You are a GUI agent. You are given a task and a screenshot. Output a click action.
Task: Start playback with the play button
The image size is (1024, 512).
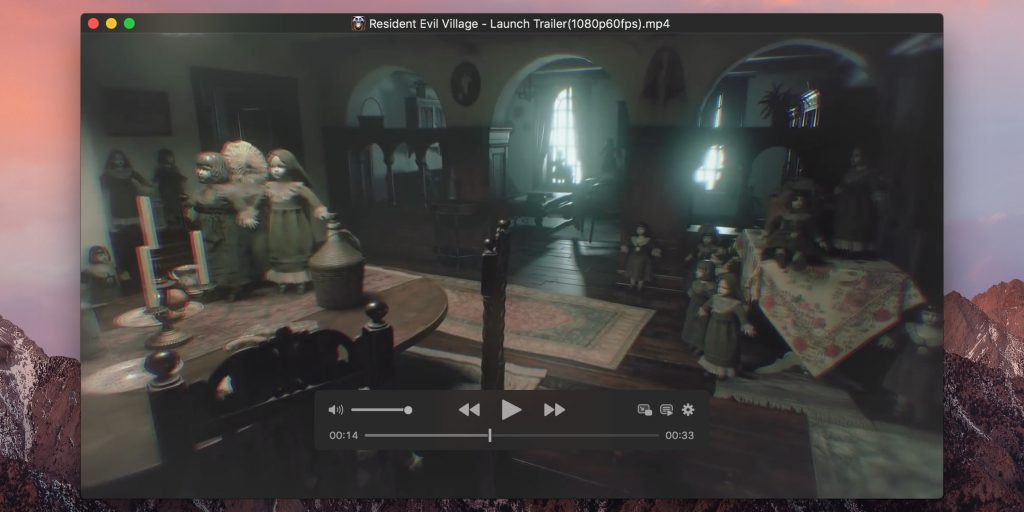pyautogui.click(x=511, y=410)
